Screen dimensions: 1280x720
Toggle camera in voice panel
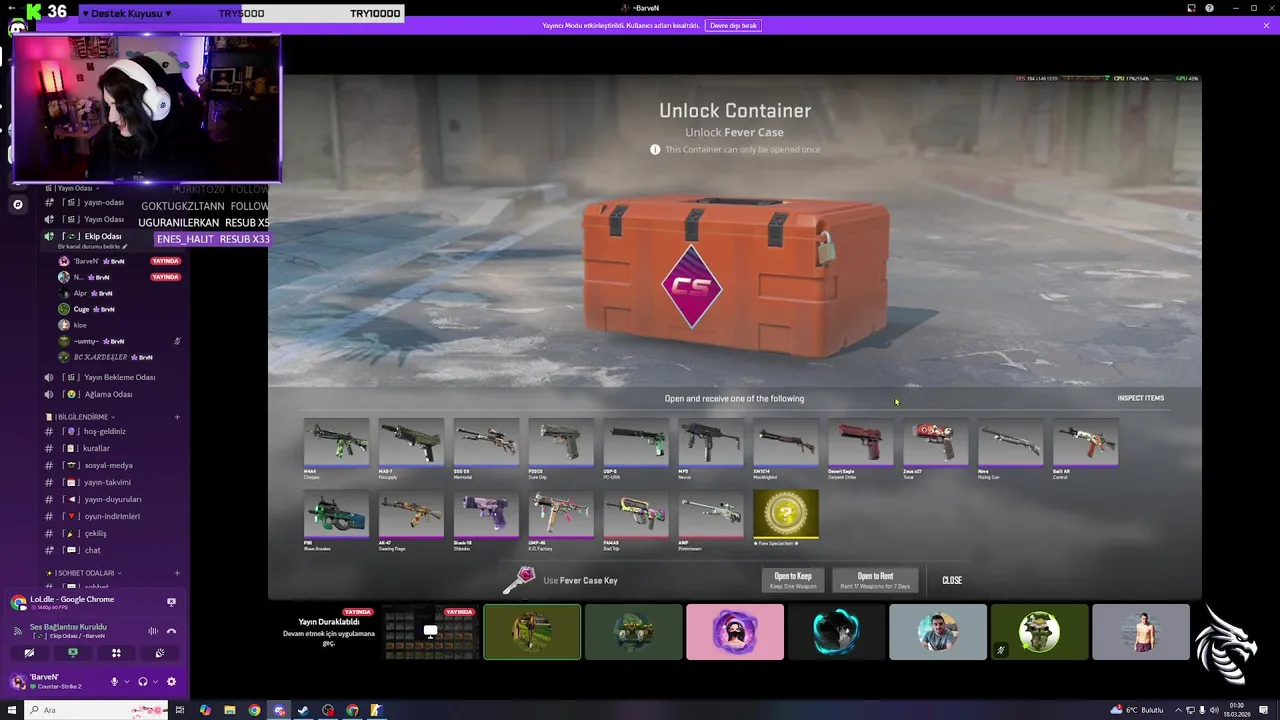(x=29, y=653)
